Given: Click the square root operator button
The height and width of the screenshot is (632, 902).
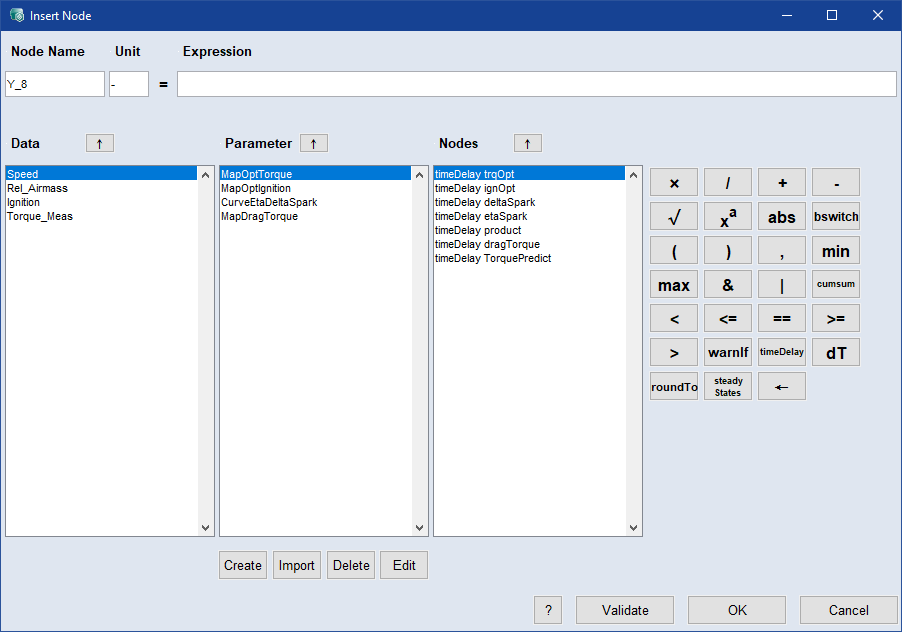Looking at the screenshot, I should pyautogui.click(x=674, y=217).
